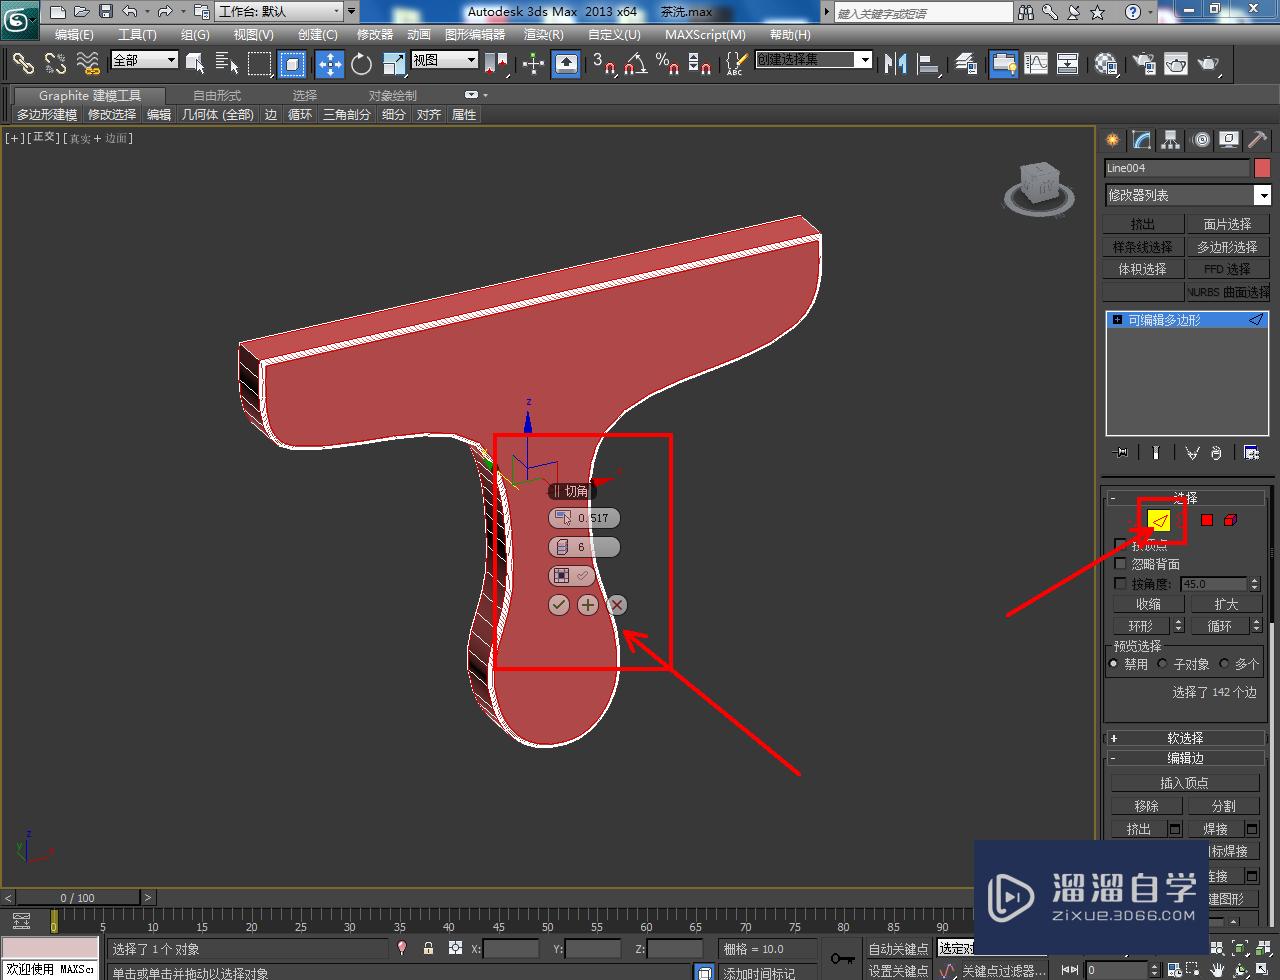
Task: Select Edge sub-object level icon
Action: tap(1159, 520)
